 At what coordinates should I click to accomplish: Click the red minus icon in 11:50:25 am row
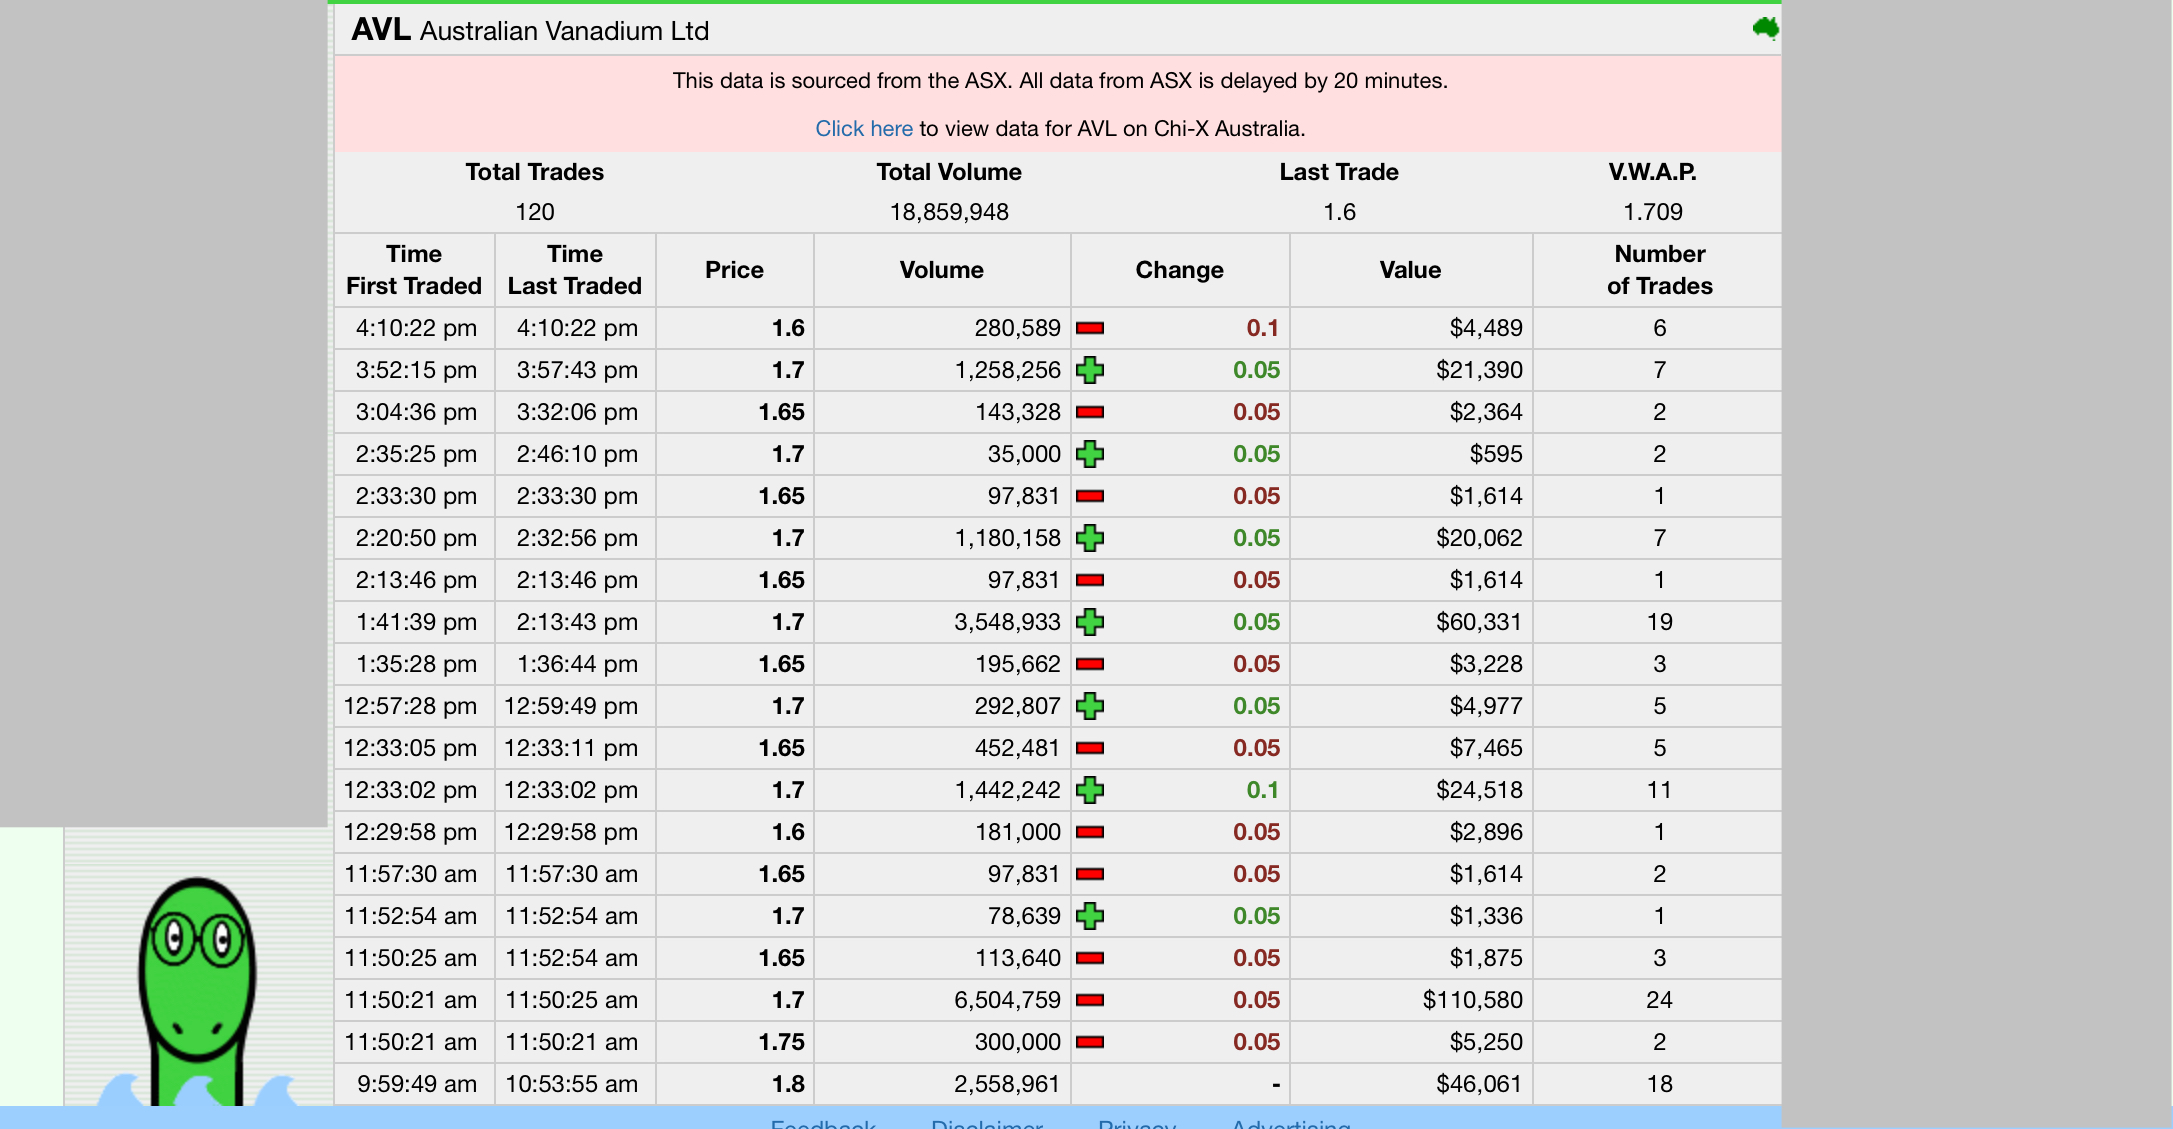(1090, 958)
